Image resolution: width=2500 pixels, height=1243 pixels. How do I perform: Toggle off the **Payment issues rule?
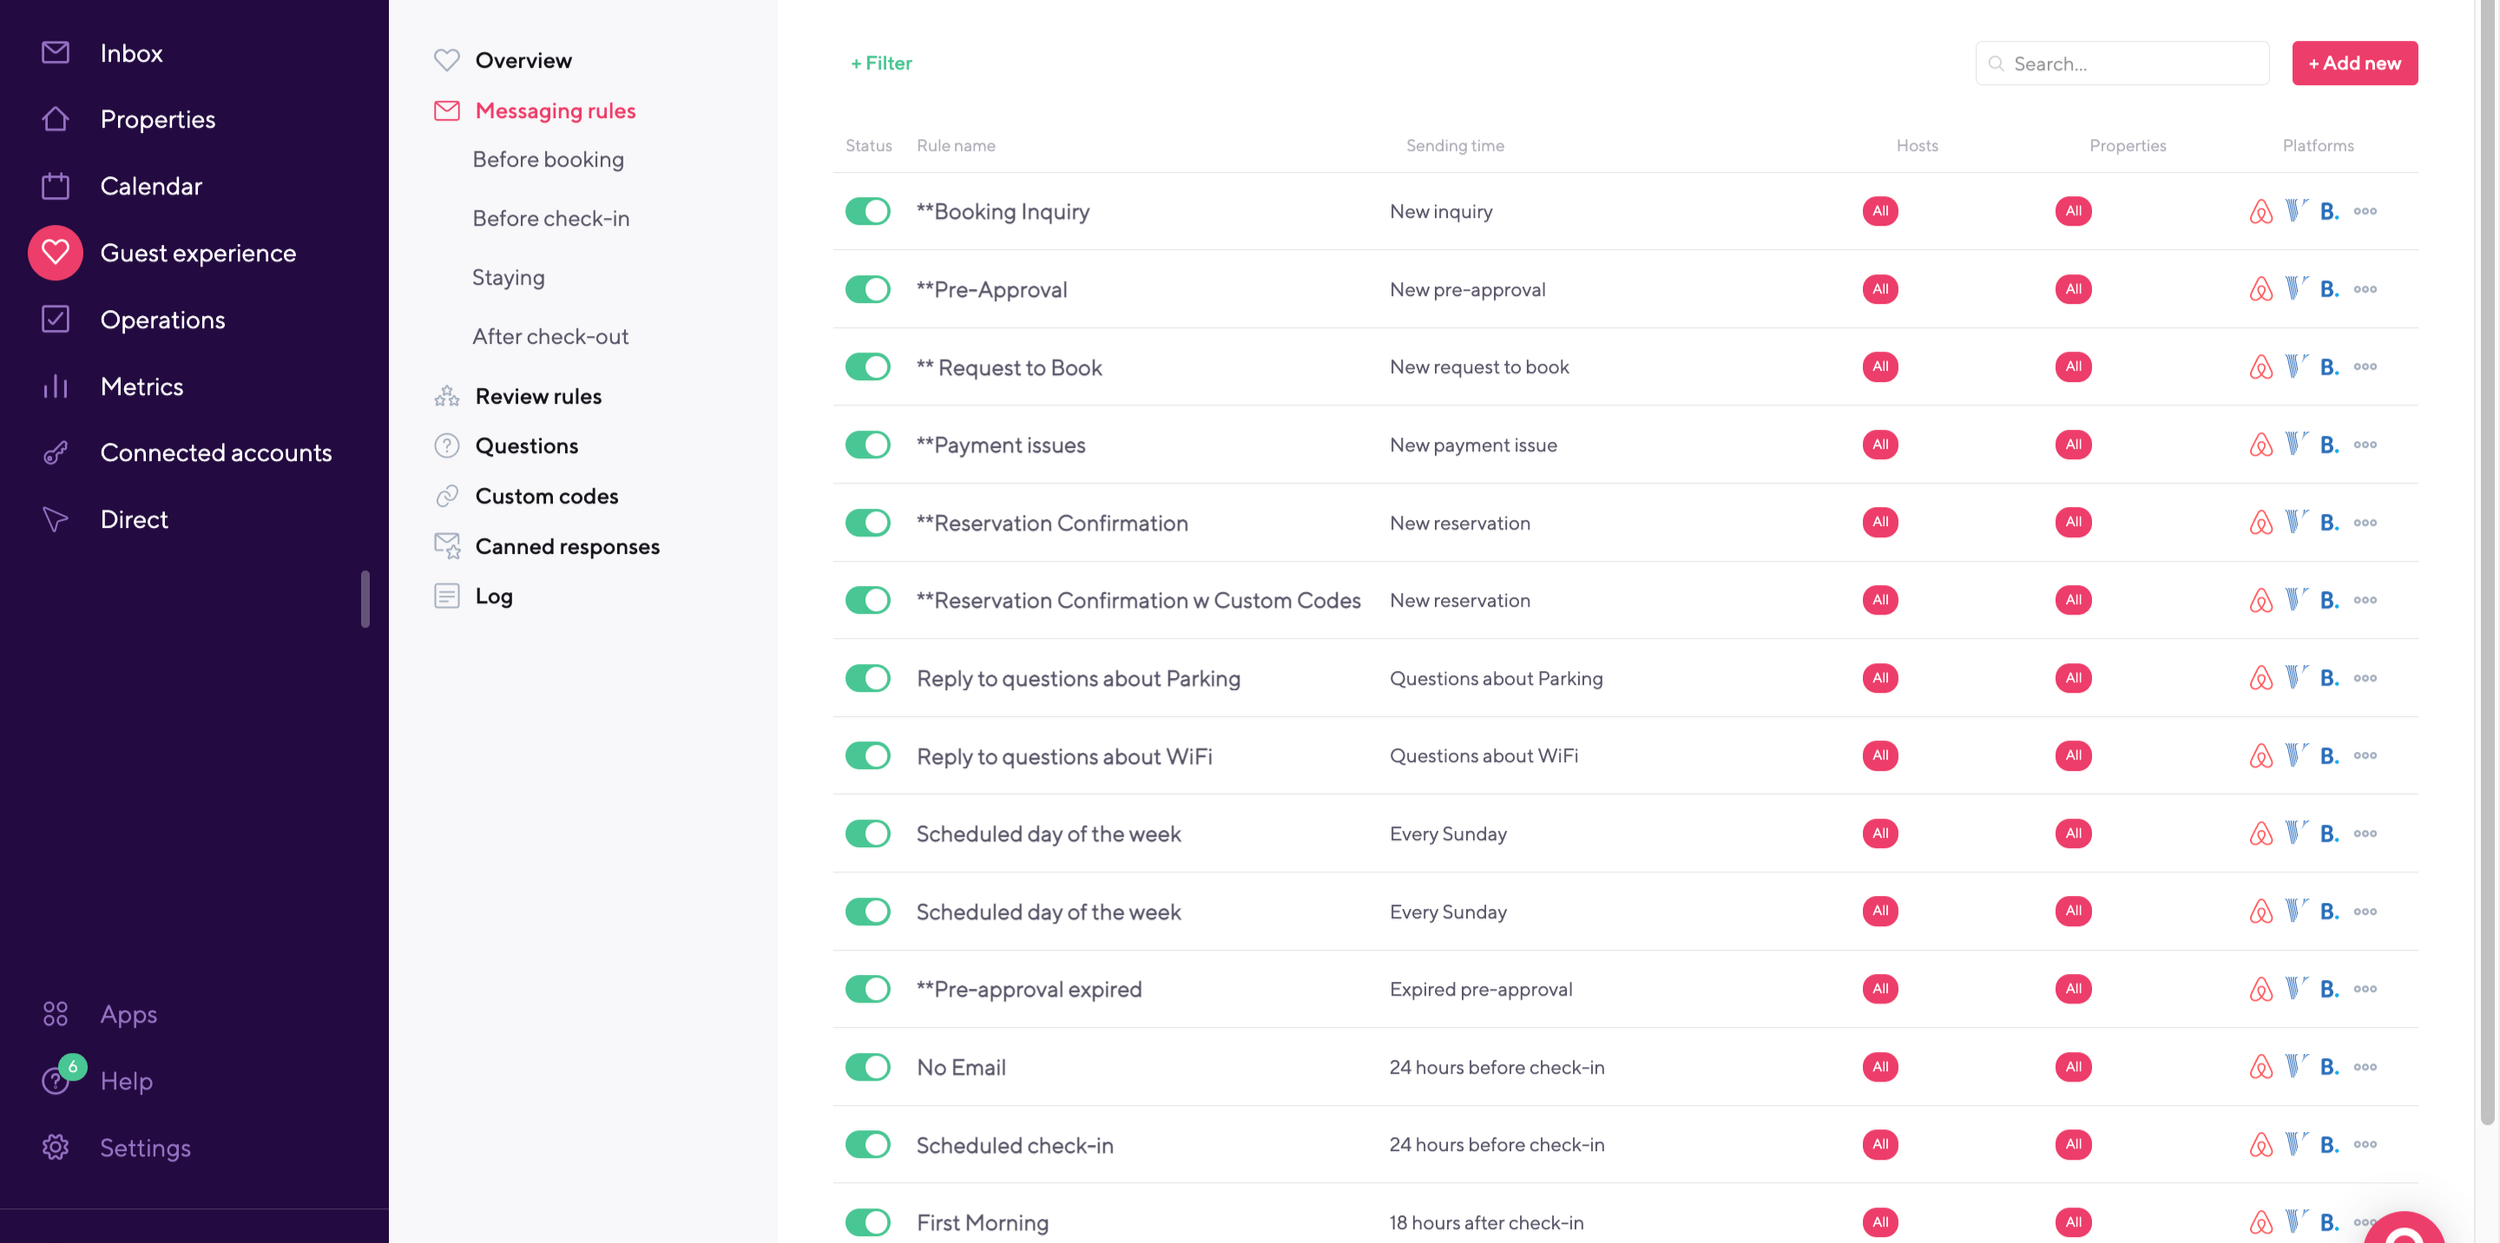pos(867,445)
